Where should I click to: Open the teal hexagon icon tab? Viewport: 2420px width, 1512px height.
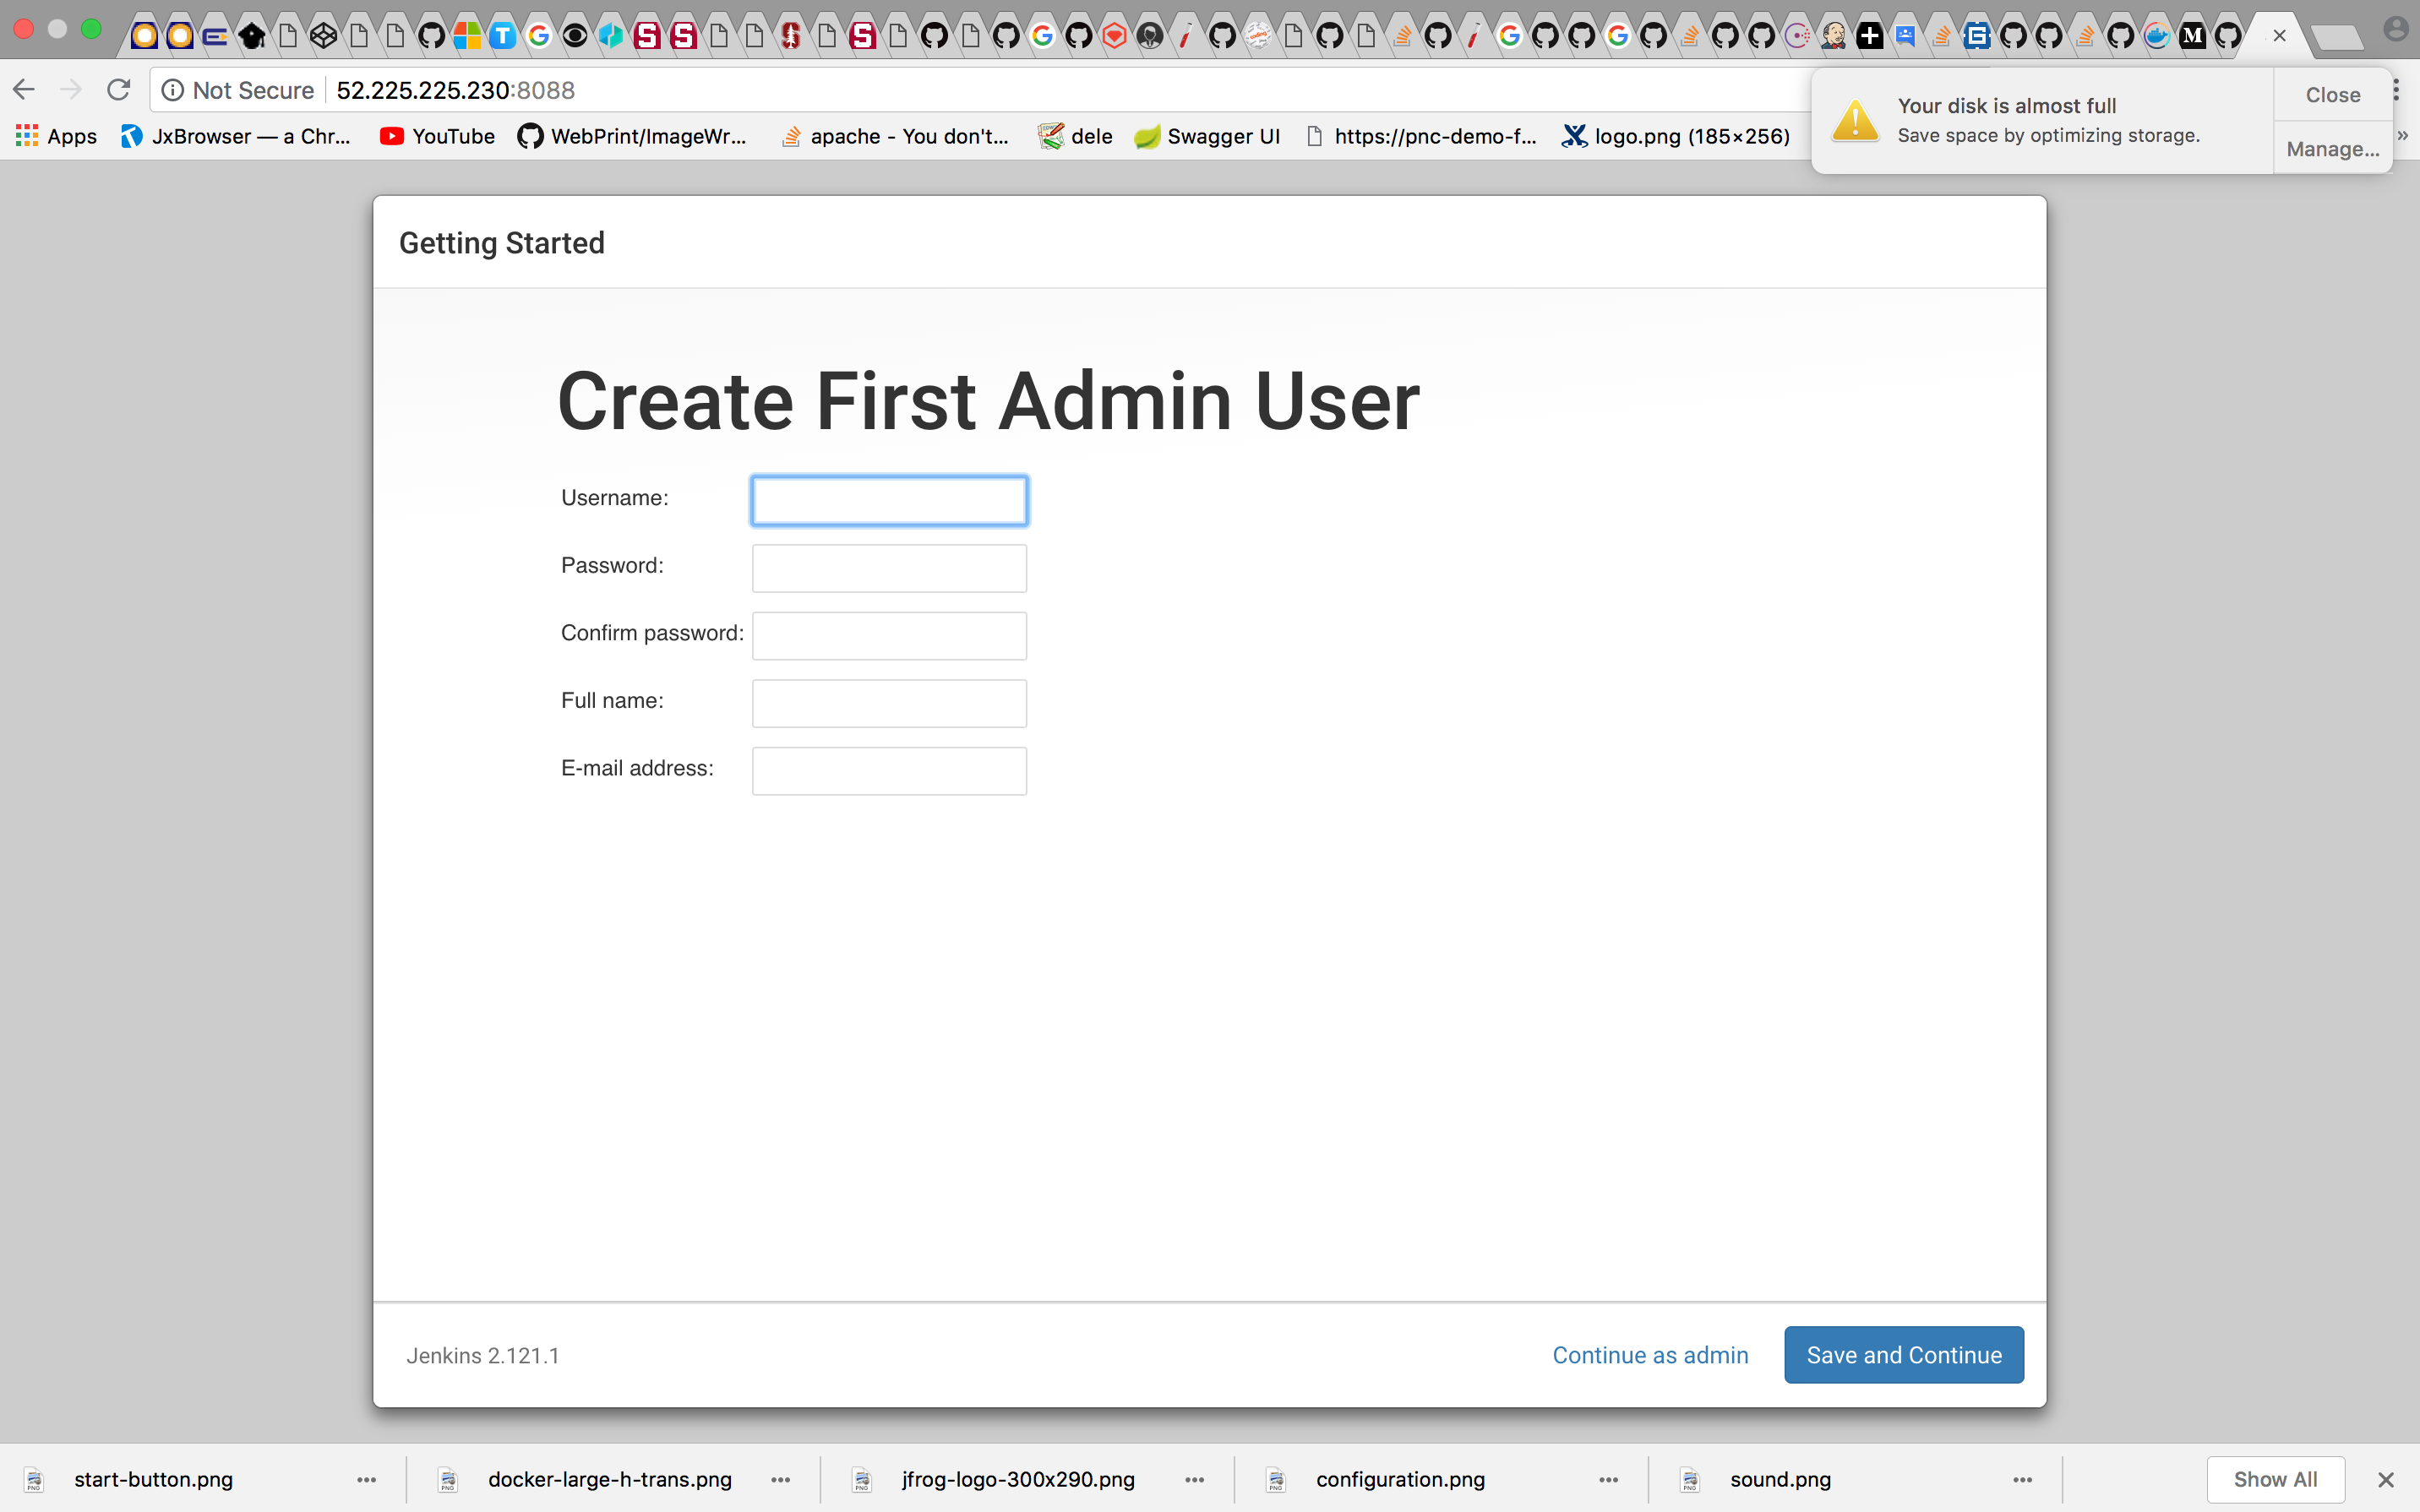(x=611, y=36)
